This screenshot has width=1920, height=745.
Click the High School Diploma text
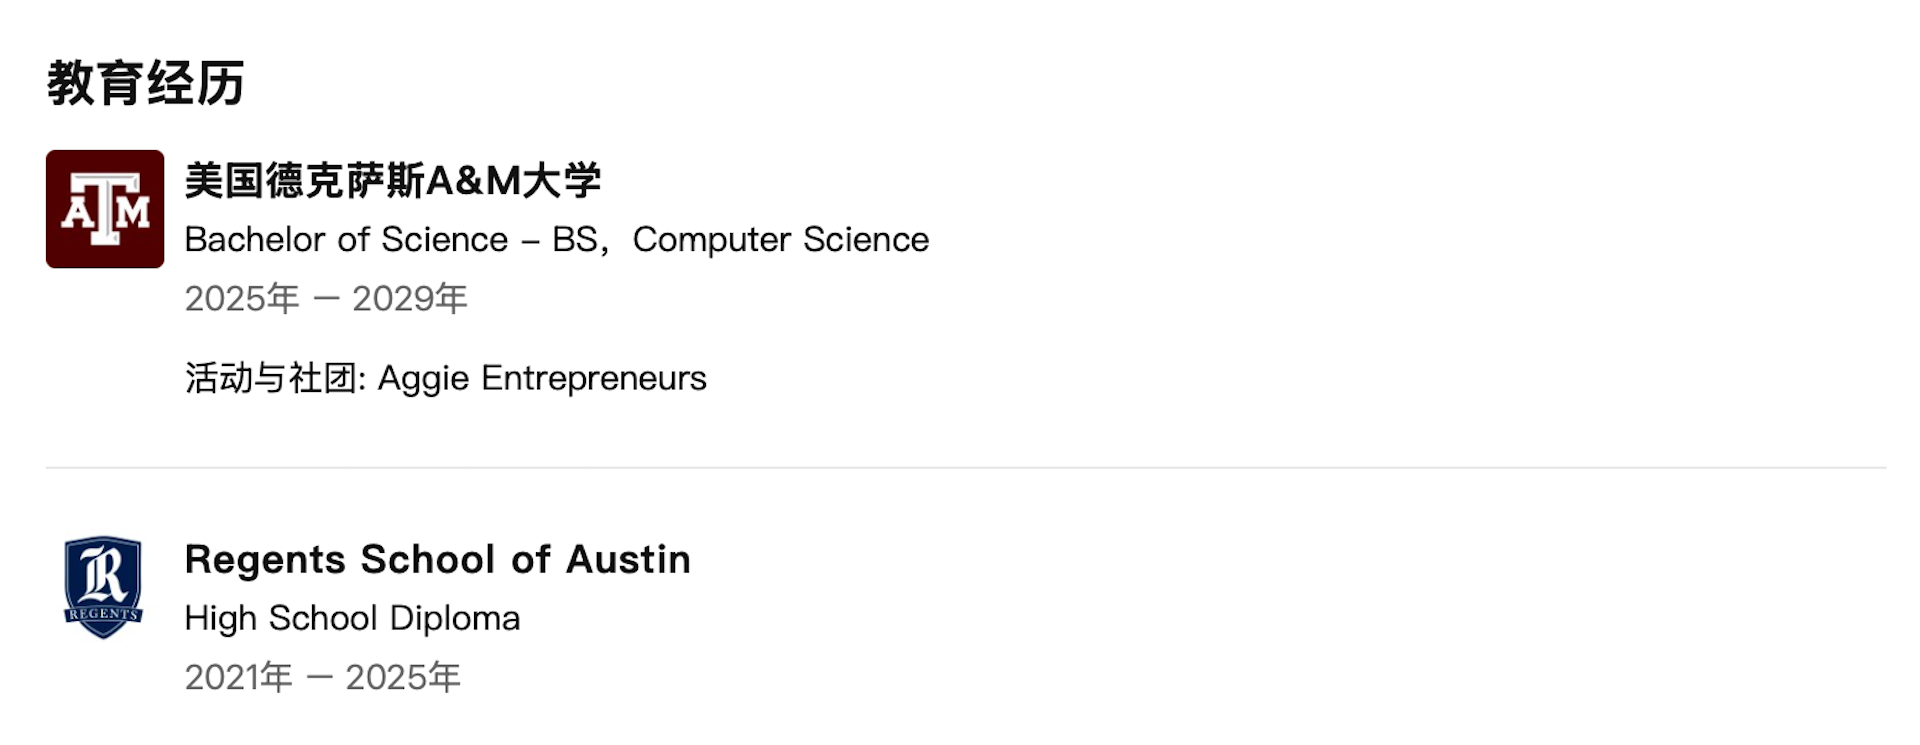(352, 618)
